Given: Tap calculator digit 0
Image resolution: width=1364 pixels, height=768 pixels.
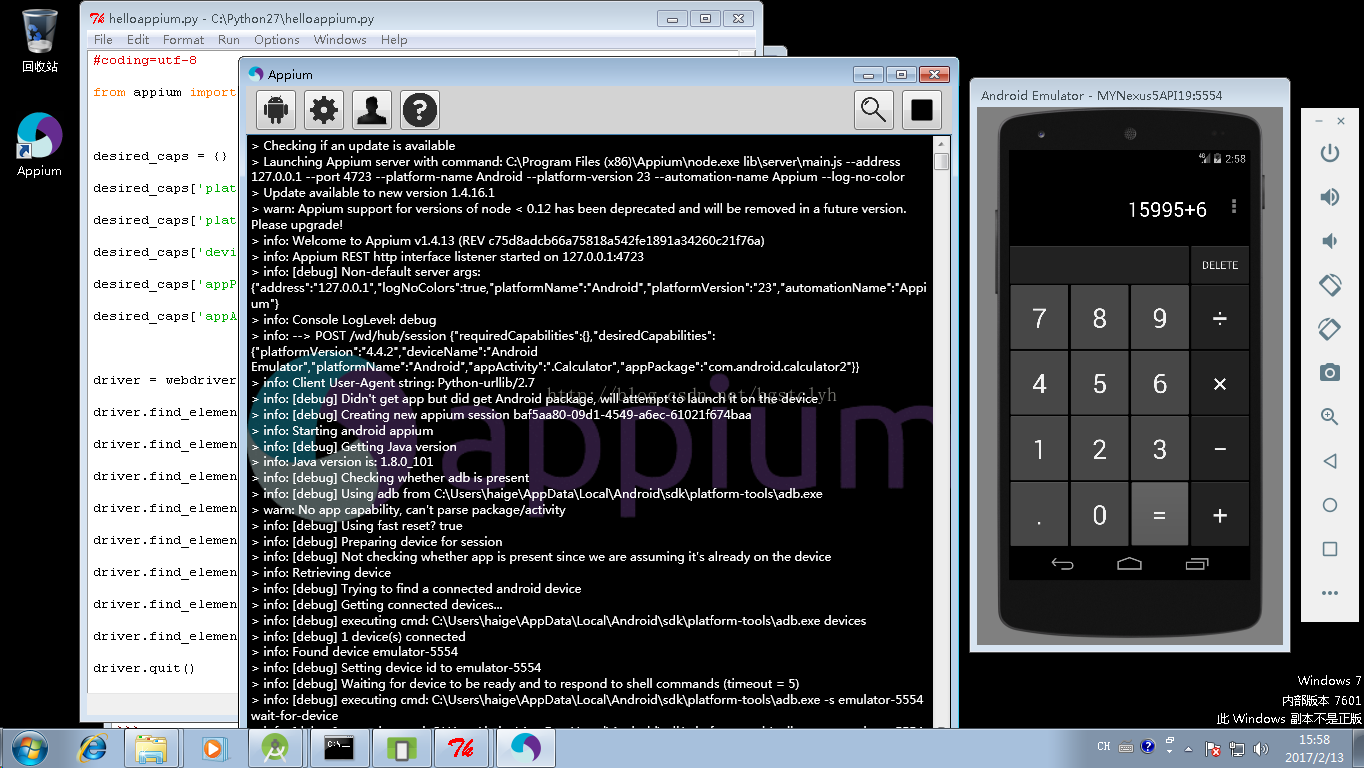Looking at the screenshot, I should [1100, 515].
